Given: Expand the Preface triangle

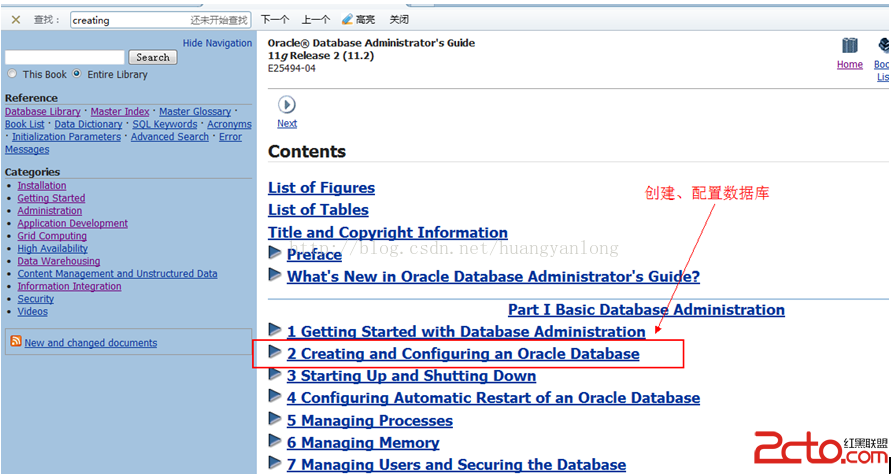Looking at the screenshot, I should 275,252.
